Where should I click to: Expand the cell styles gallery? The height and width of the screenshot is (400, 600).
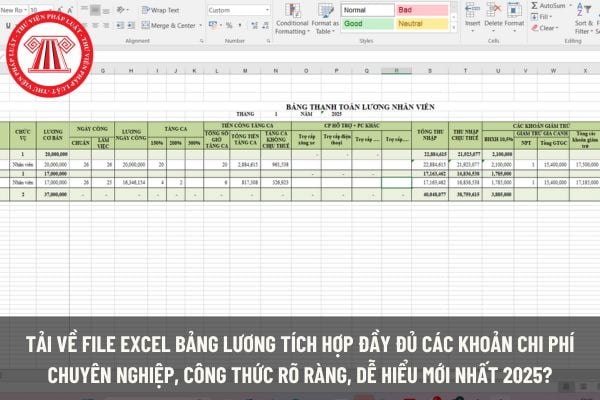point(454,28)
